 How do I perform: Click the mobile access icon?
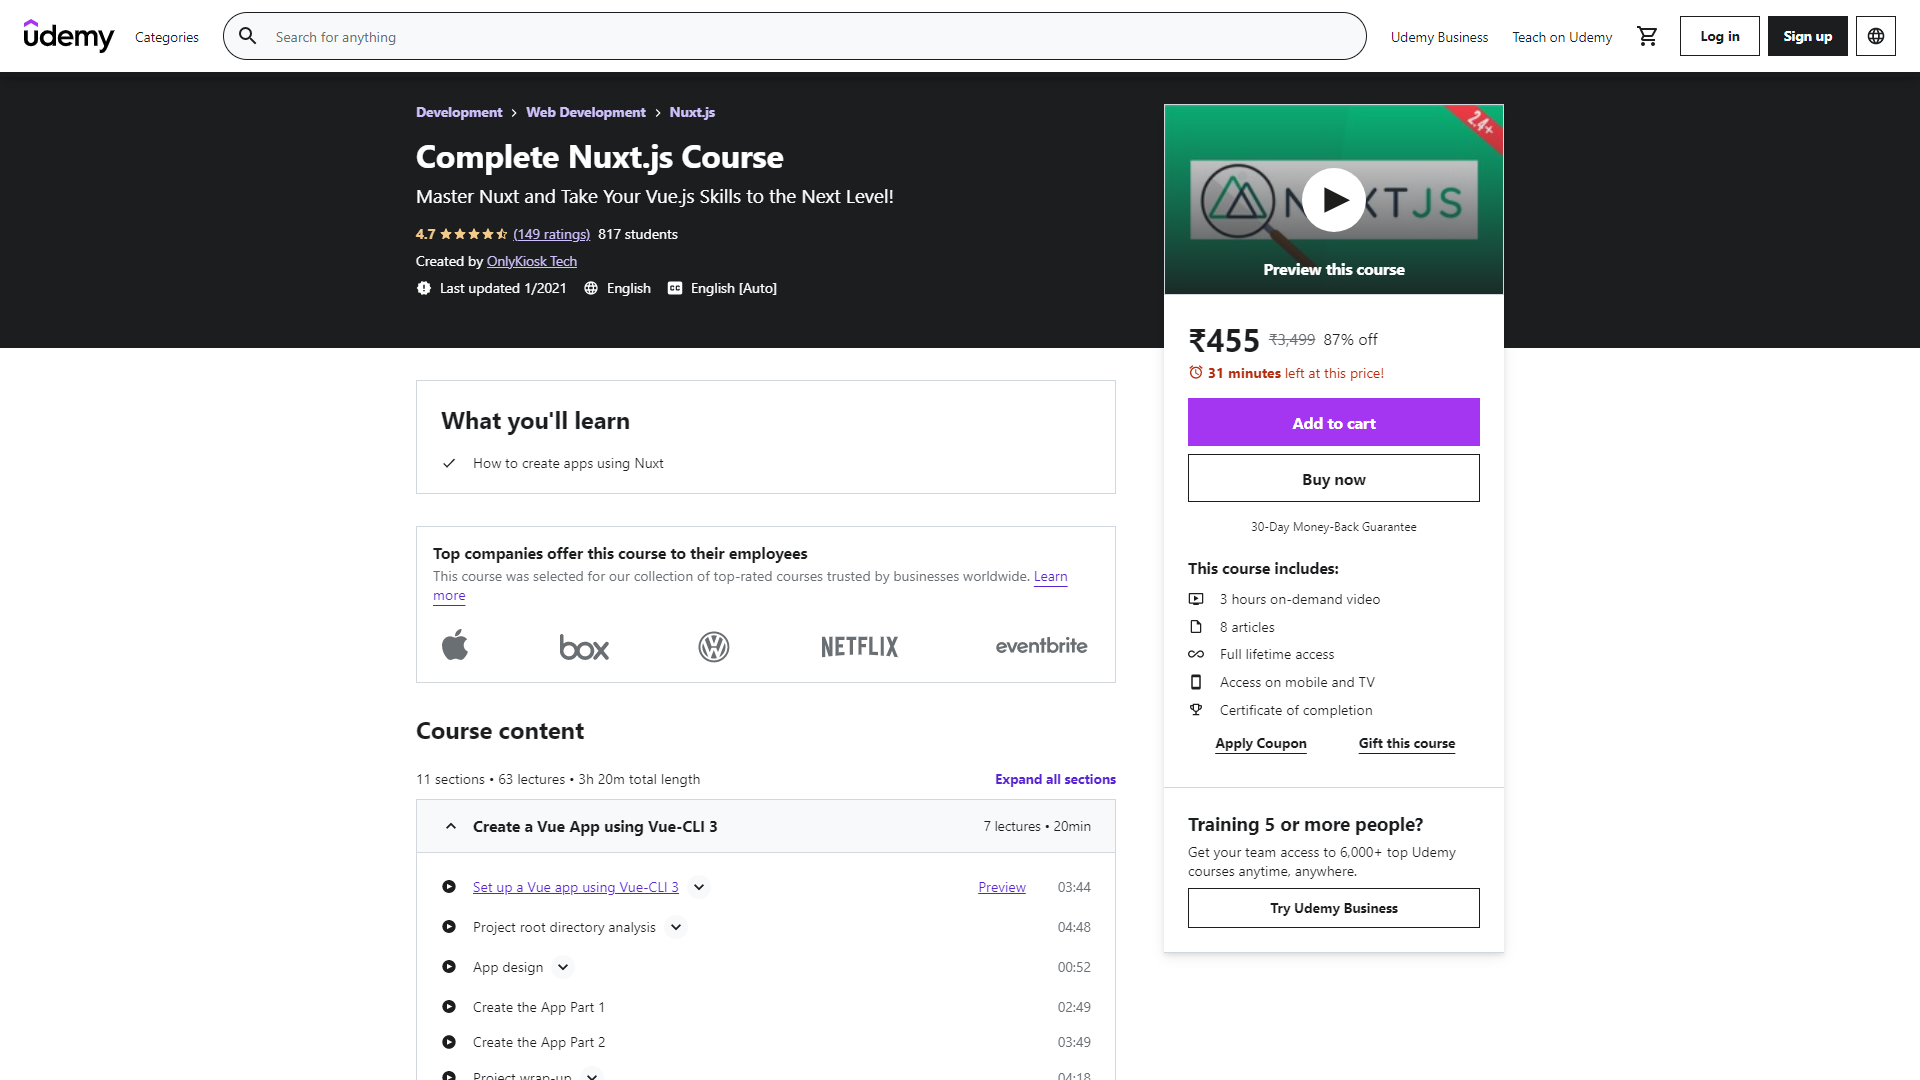click(x=1196, y=682)
